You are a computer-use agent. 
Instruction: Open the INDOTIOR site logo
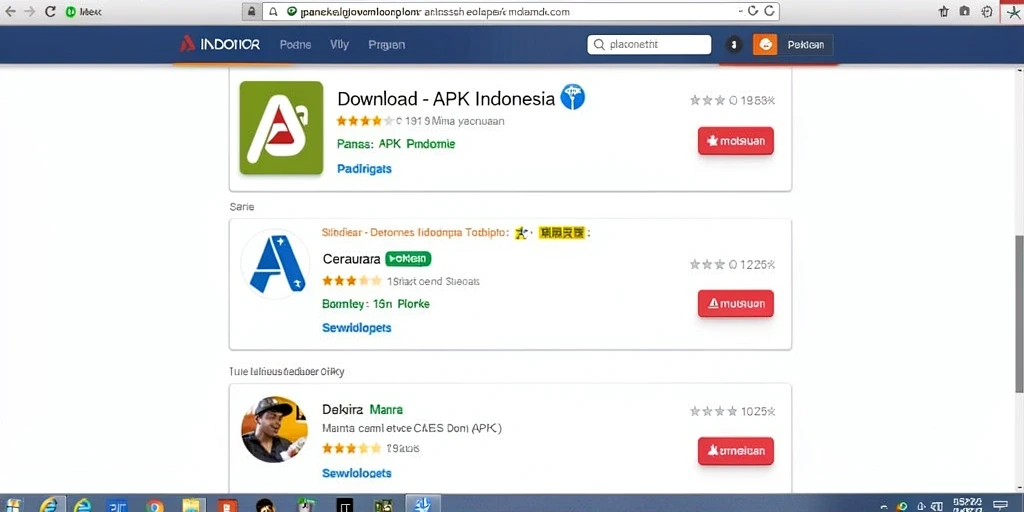click(219, 44)
